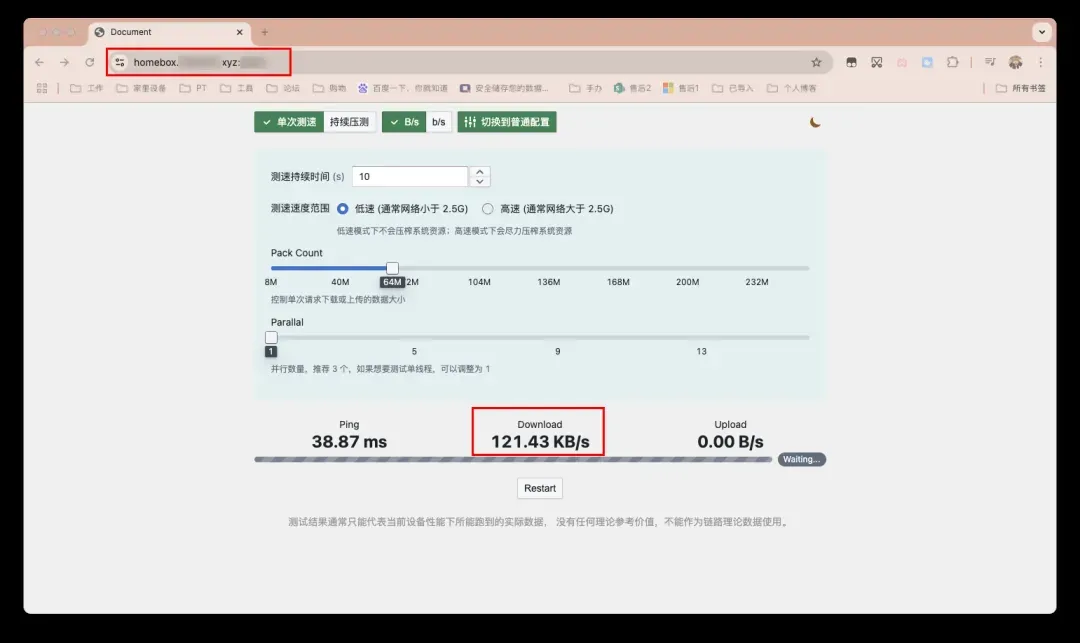Open the browser extensions puzzle icon
Viewport: 1080px width, 643px height.
[x=952, y=62]
